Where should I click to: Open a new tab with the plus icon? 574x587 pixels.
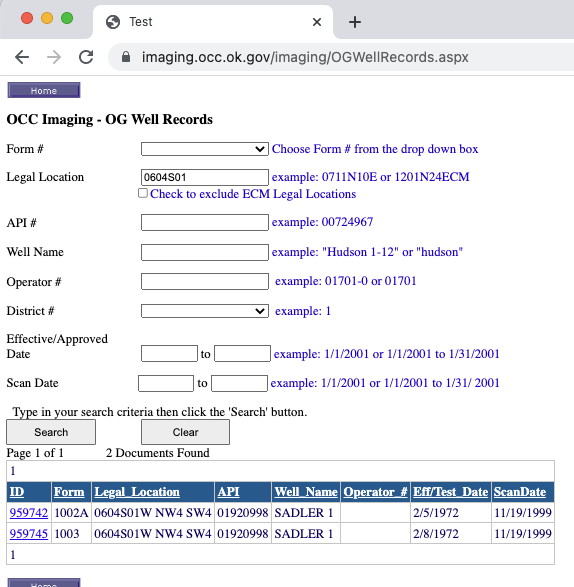355,22
